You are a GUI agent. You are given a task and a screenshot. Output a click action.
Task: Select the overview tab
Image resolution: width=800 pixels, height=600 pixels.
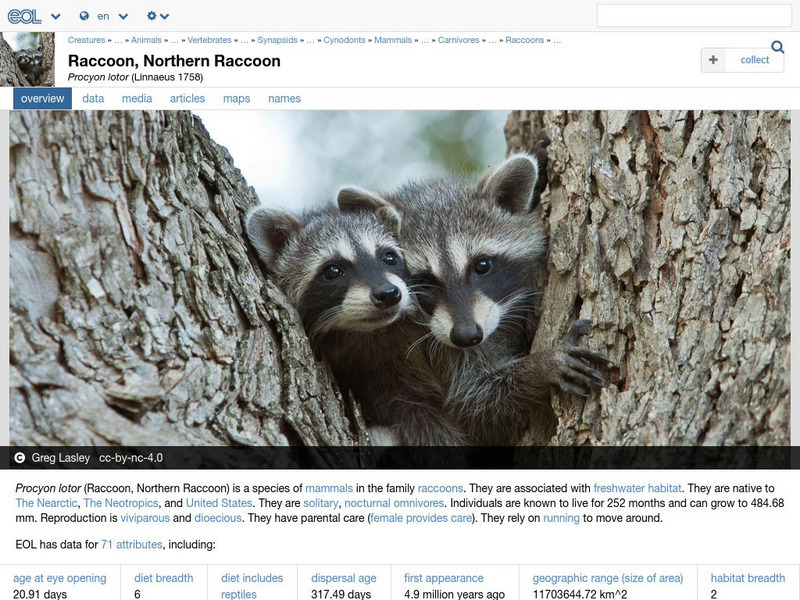pos(42,98)
